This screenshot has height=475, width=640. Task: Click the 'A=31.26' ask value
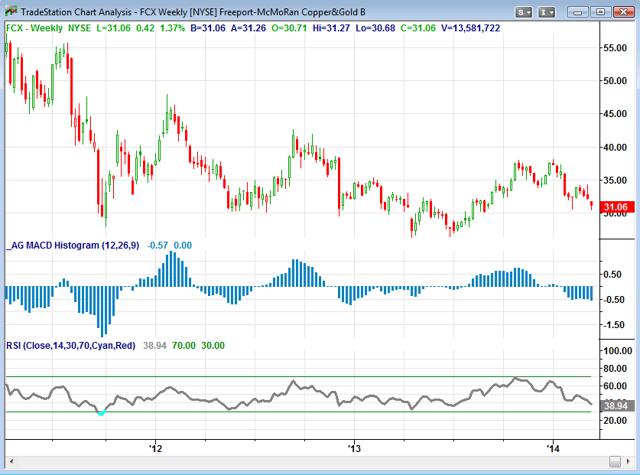(248, 28)
